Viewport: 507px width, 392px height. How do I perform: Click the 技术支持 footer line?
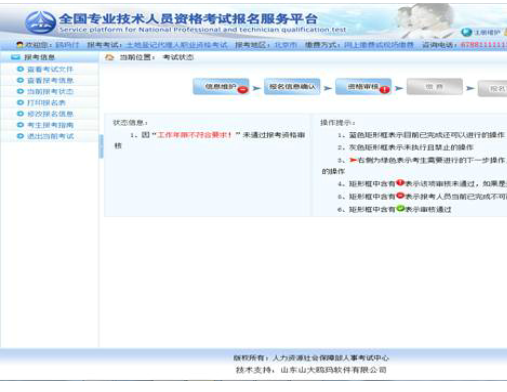coord(311,370)
